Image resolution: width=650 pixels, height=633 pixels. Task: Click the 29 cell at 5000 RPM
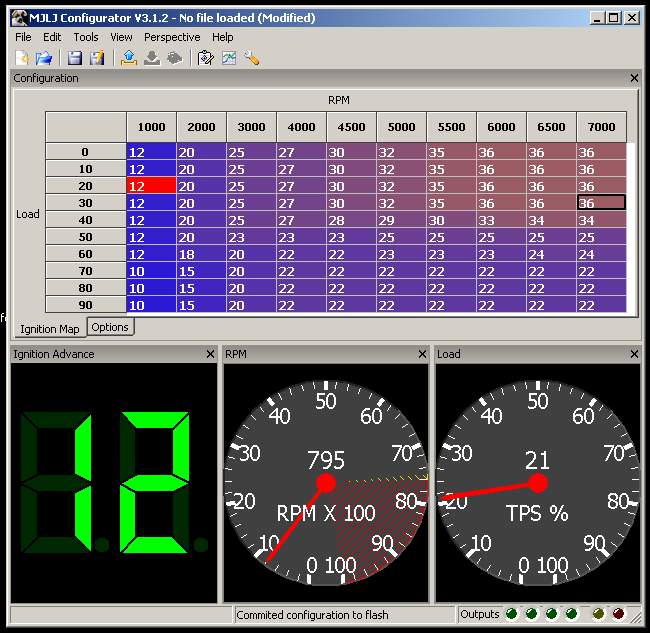pos(401,220)
